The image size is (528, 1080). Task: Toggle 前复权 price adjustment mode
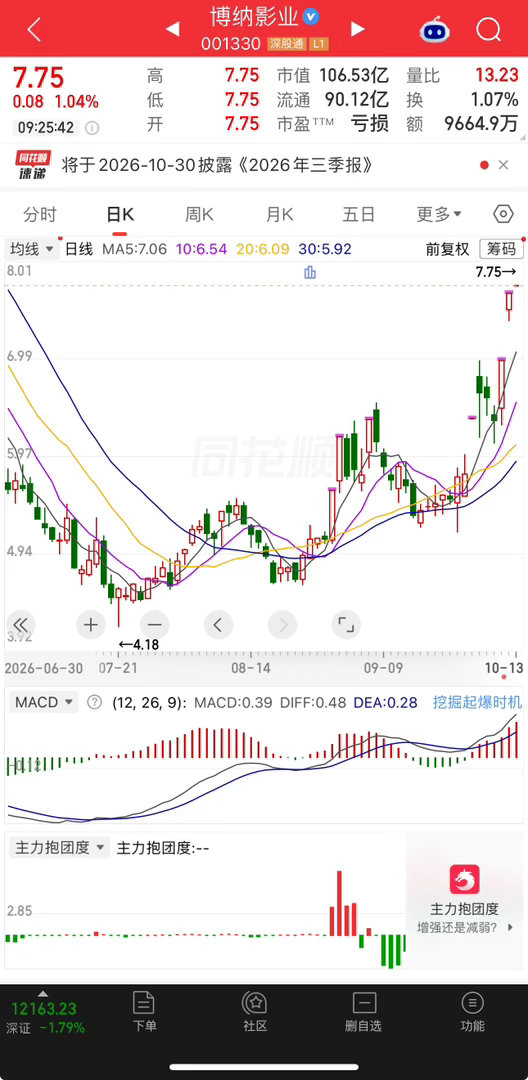447,249
